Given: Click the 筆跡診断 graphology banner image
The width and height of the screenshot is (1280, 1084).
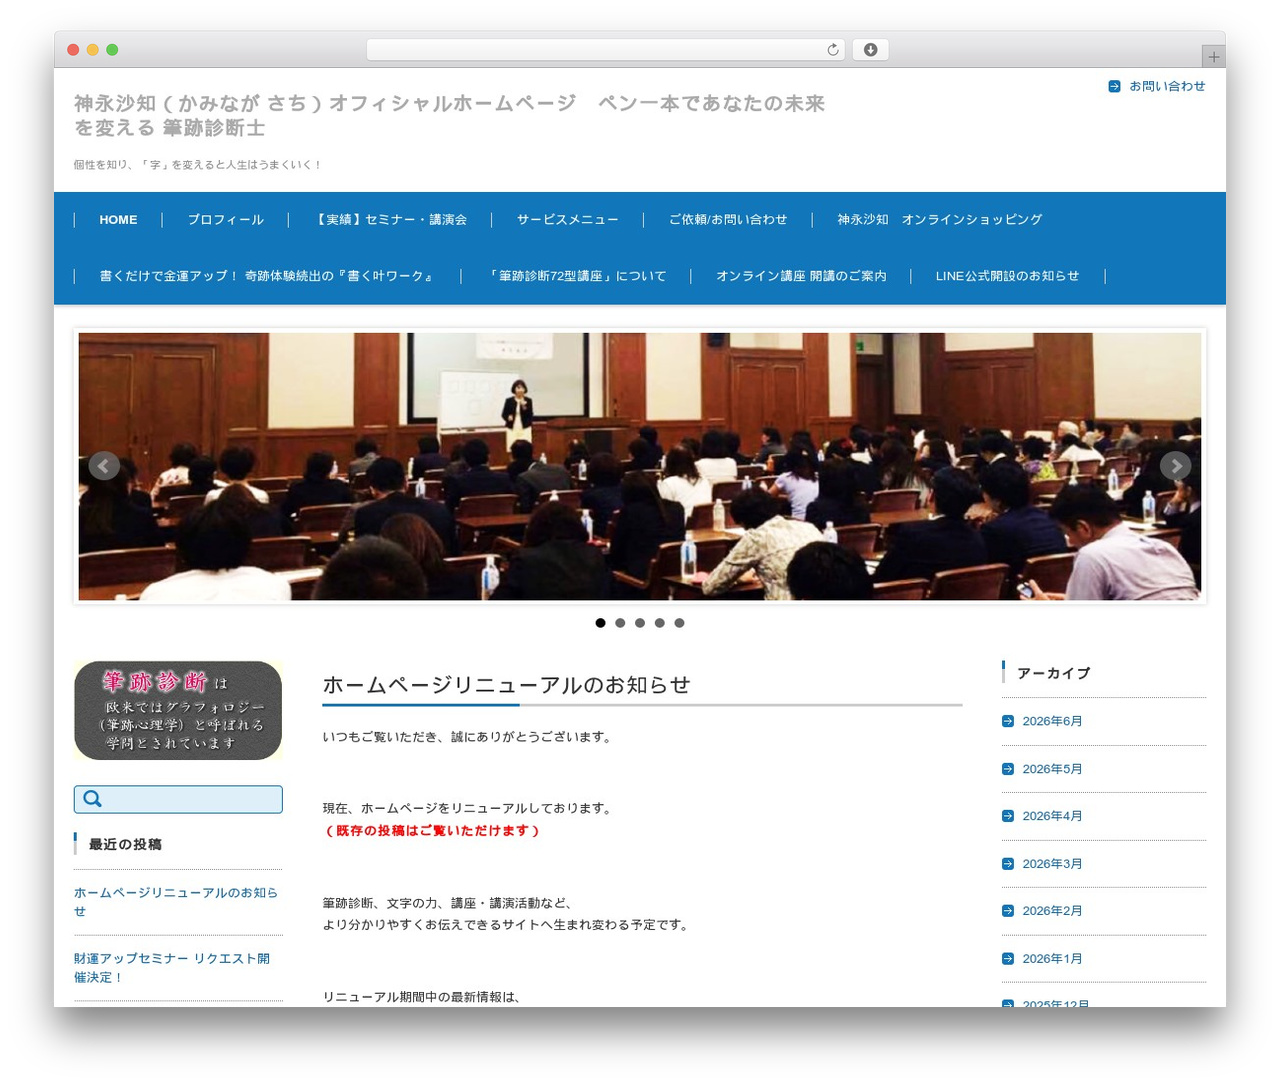Looking at the screenshot, I should pyautogui.click(x=178, y=711).
